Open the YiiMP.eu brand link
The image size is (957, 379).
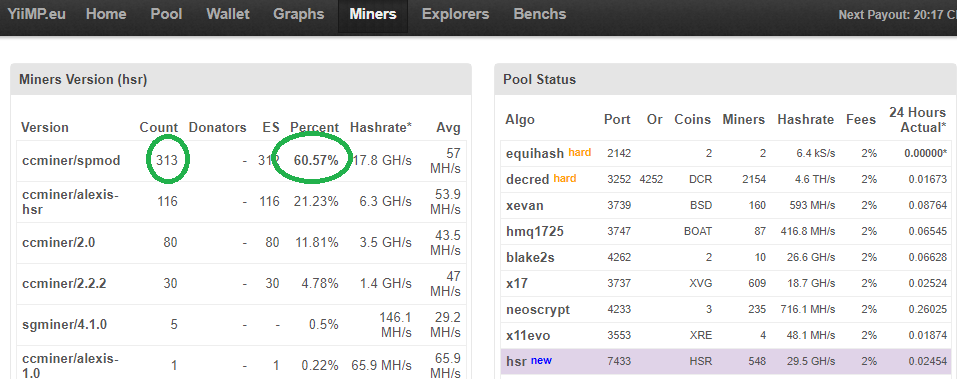pos(37,14)
